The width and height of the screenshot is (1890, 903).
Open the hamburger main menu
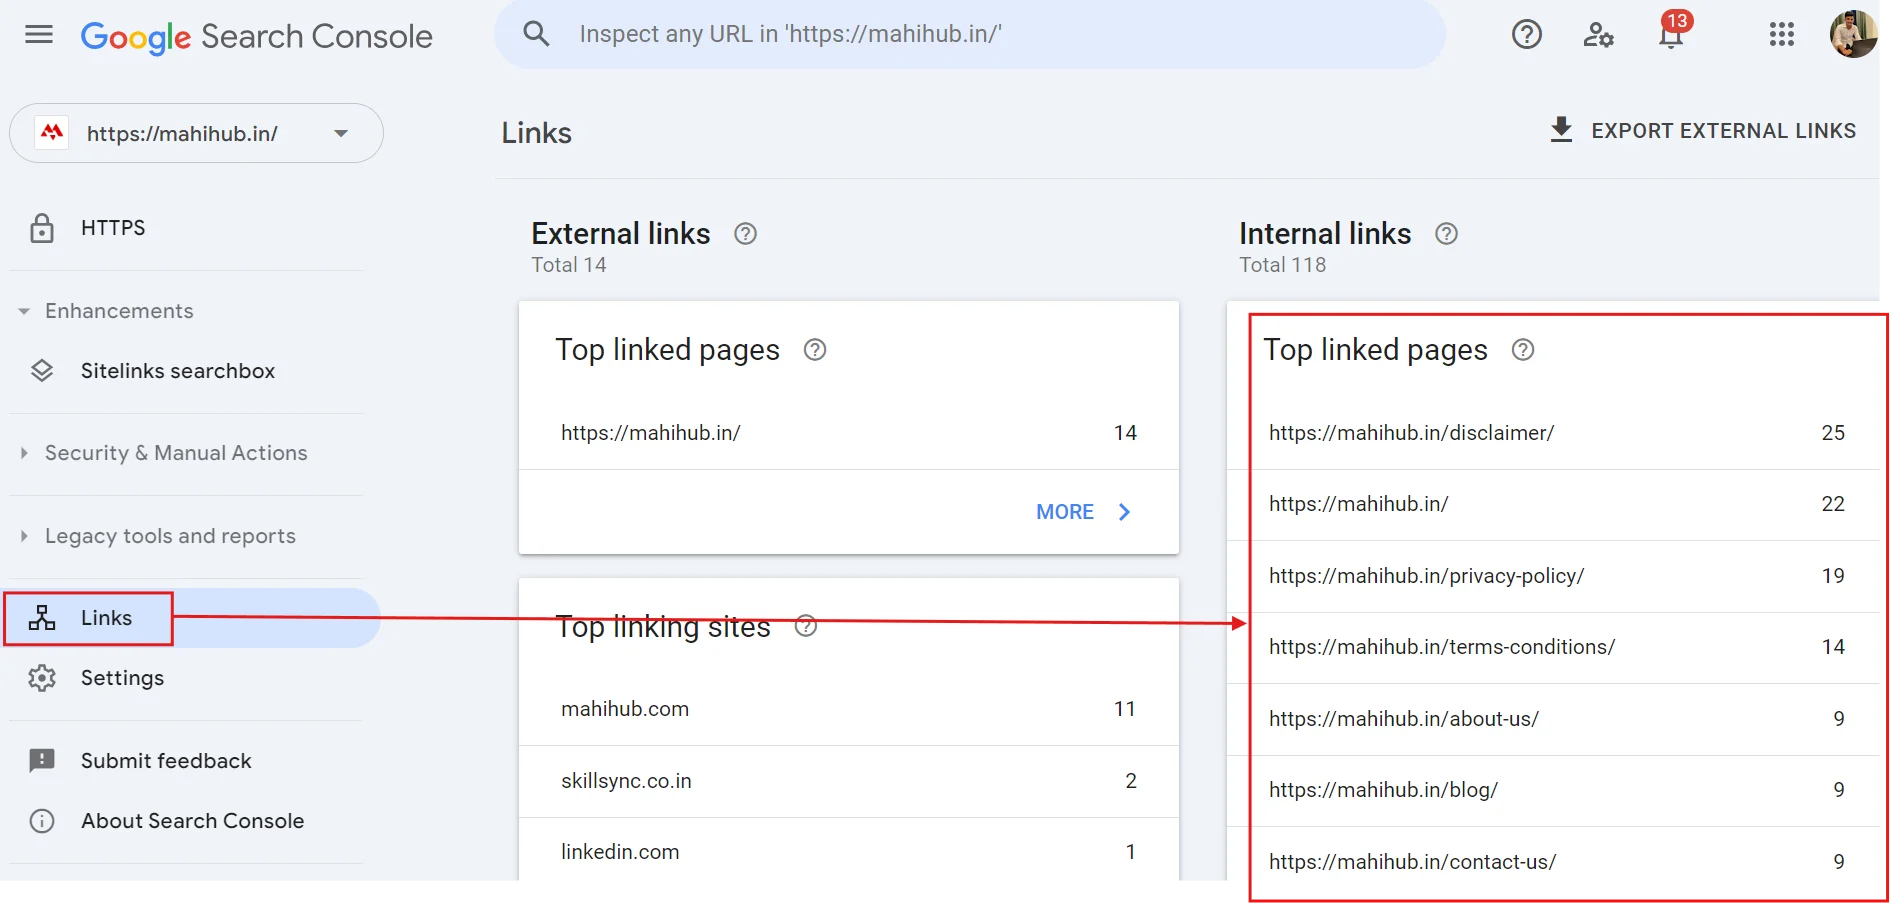(39, 36)
